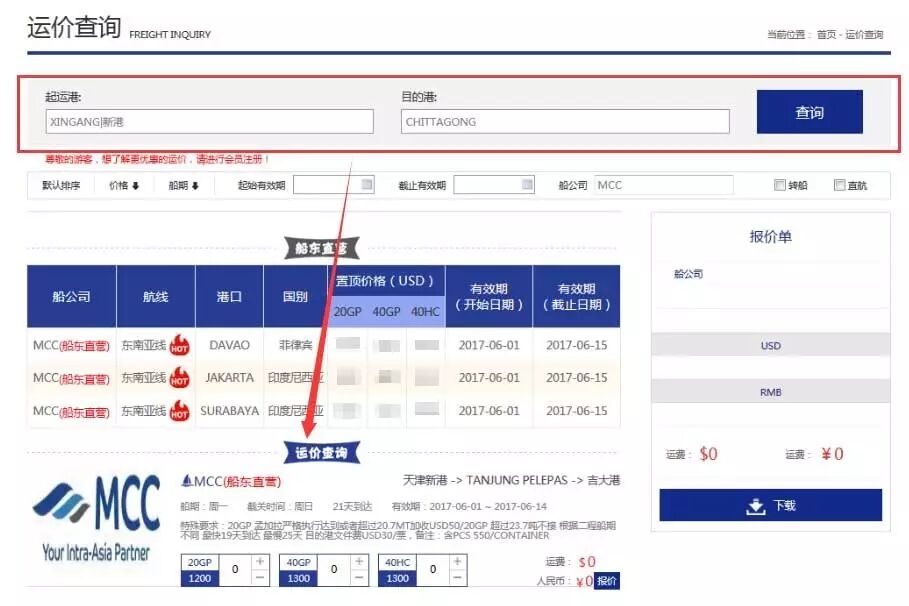Screen dimensions: 909x606
Task: Click the 起始有效期 date field
Action: pos(333,185)
